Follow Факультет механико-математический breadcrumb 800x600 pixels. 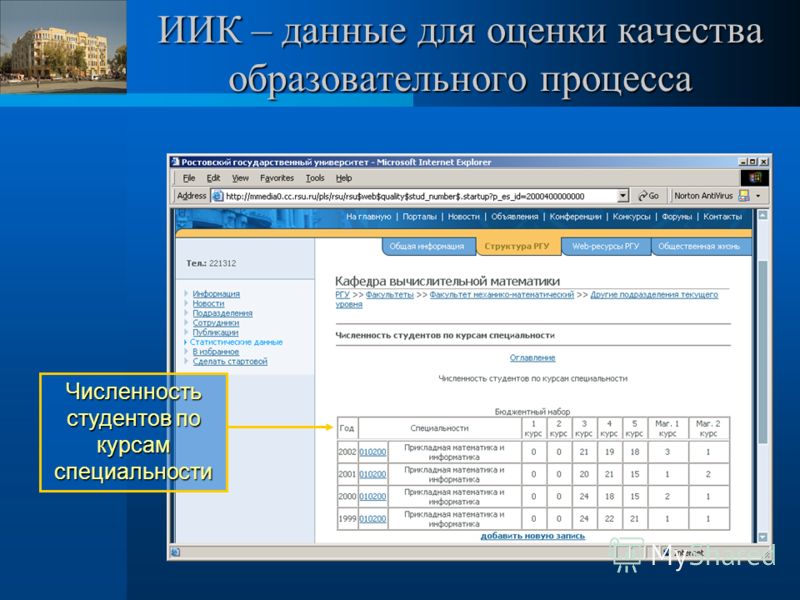[x=502, y=295]
